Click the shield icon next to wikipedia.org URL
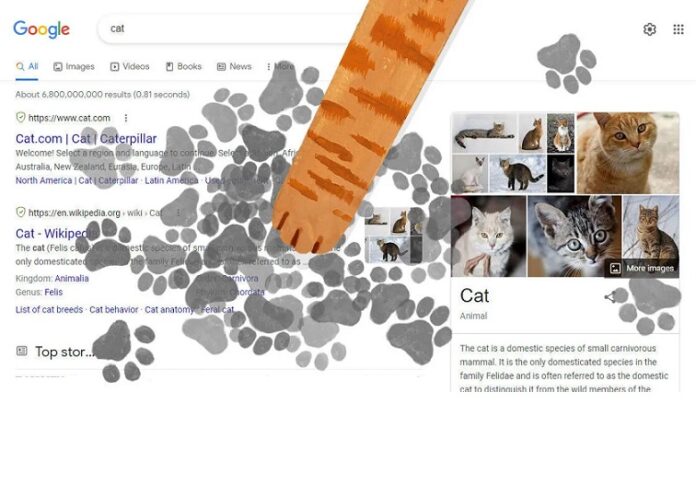This screenshot has width=696, height=484. tap(20, 212)
